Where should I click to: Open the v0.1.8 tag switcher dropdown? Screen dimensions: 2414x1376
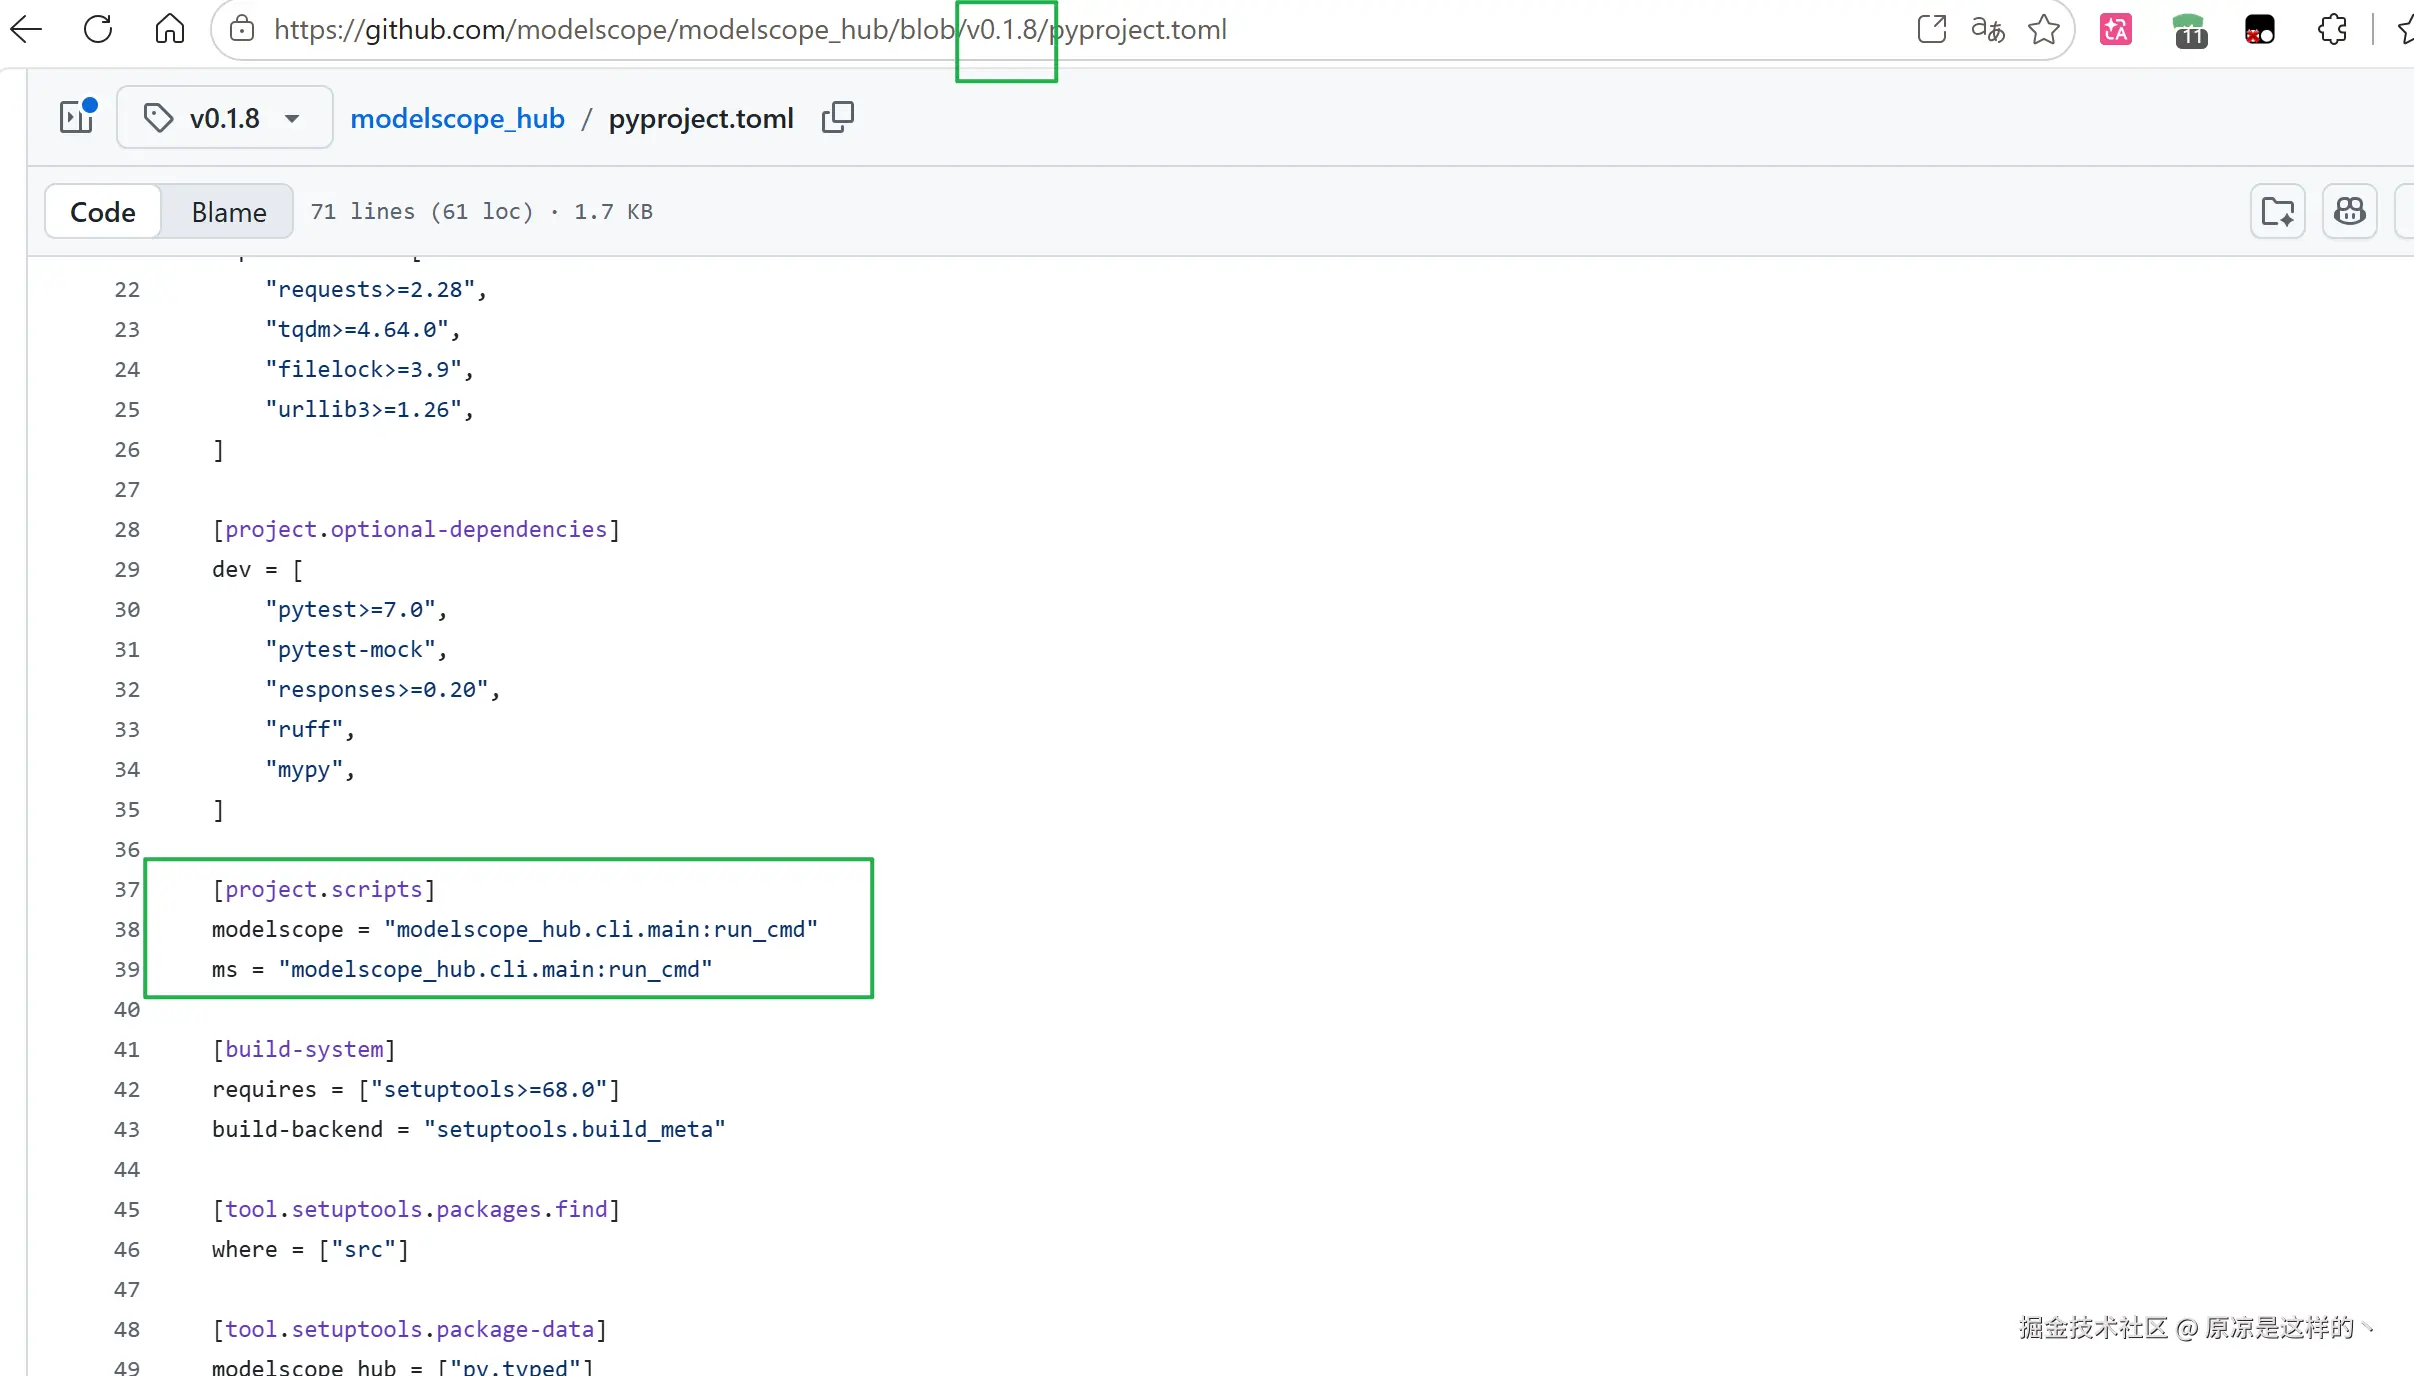(x=225, y=118)
